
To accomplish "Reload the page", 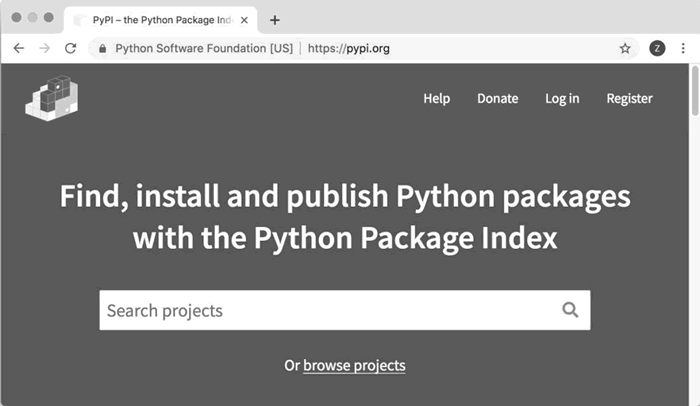I will click(70, 48).
